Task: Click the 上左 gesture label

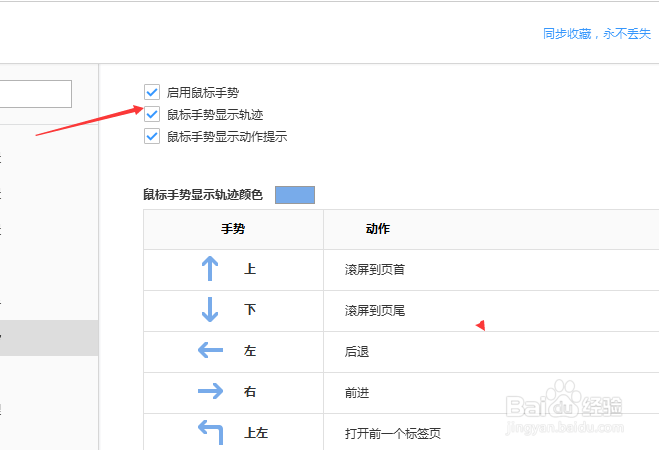Action: [256, 433]
